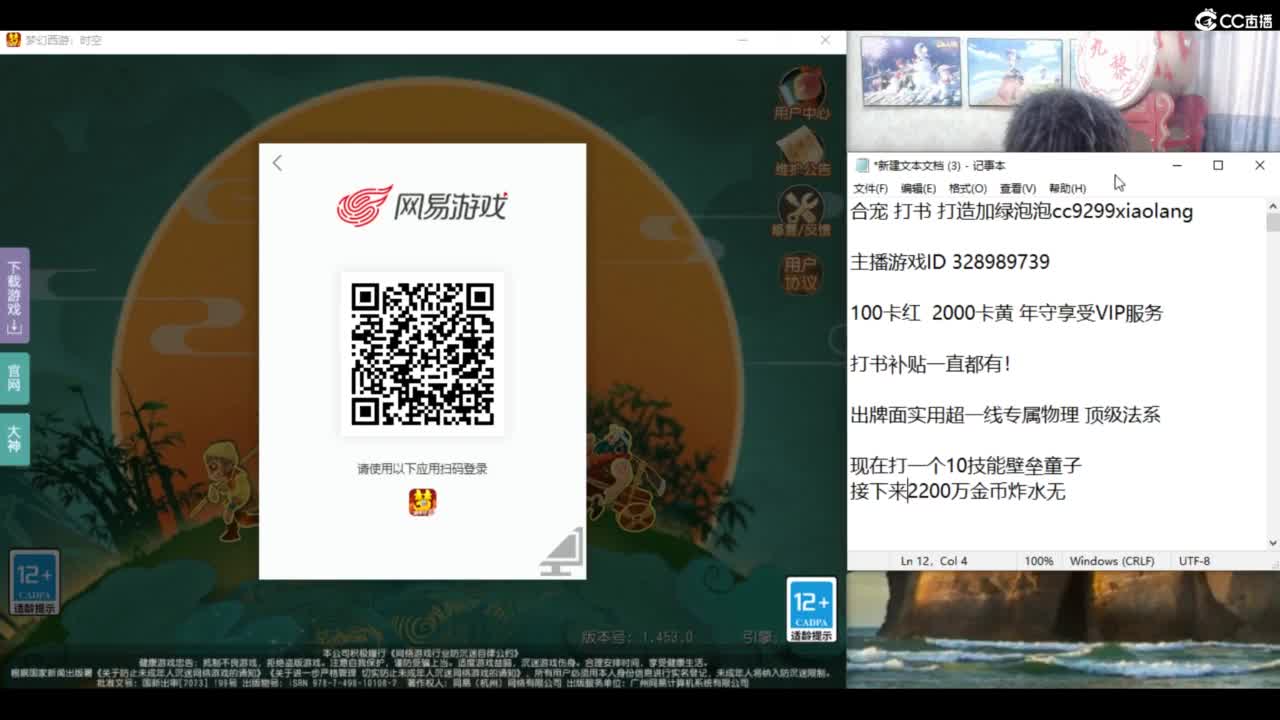The height and width of the screenshot is (720, 1280).
Task: Click the line '打书补贴一直都有!'
Action: click(x=930, y=364)
